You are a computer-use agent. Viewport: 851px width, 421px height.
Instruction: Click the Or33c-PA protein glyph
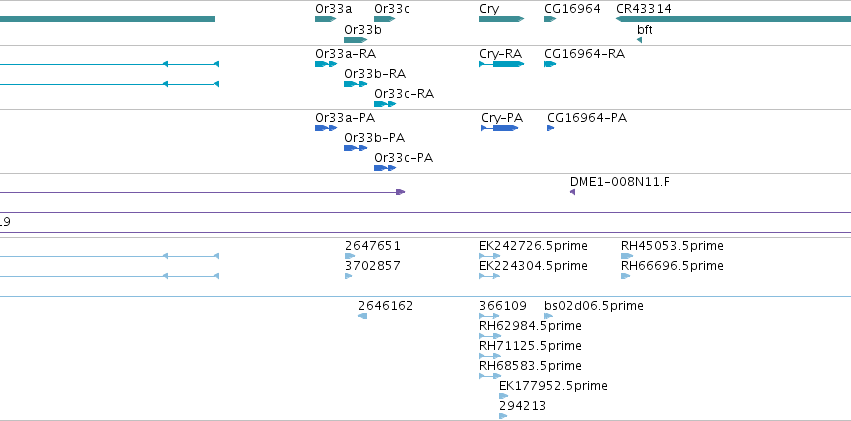point(385,168)
